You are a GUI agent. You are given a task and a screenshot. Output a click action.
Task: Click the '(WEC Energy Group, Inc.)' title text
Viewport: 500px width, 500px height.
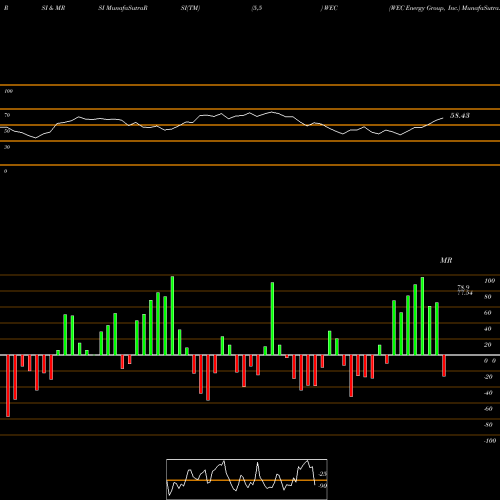point(424,8)
